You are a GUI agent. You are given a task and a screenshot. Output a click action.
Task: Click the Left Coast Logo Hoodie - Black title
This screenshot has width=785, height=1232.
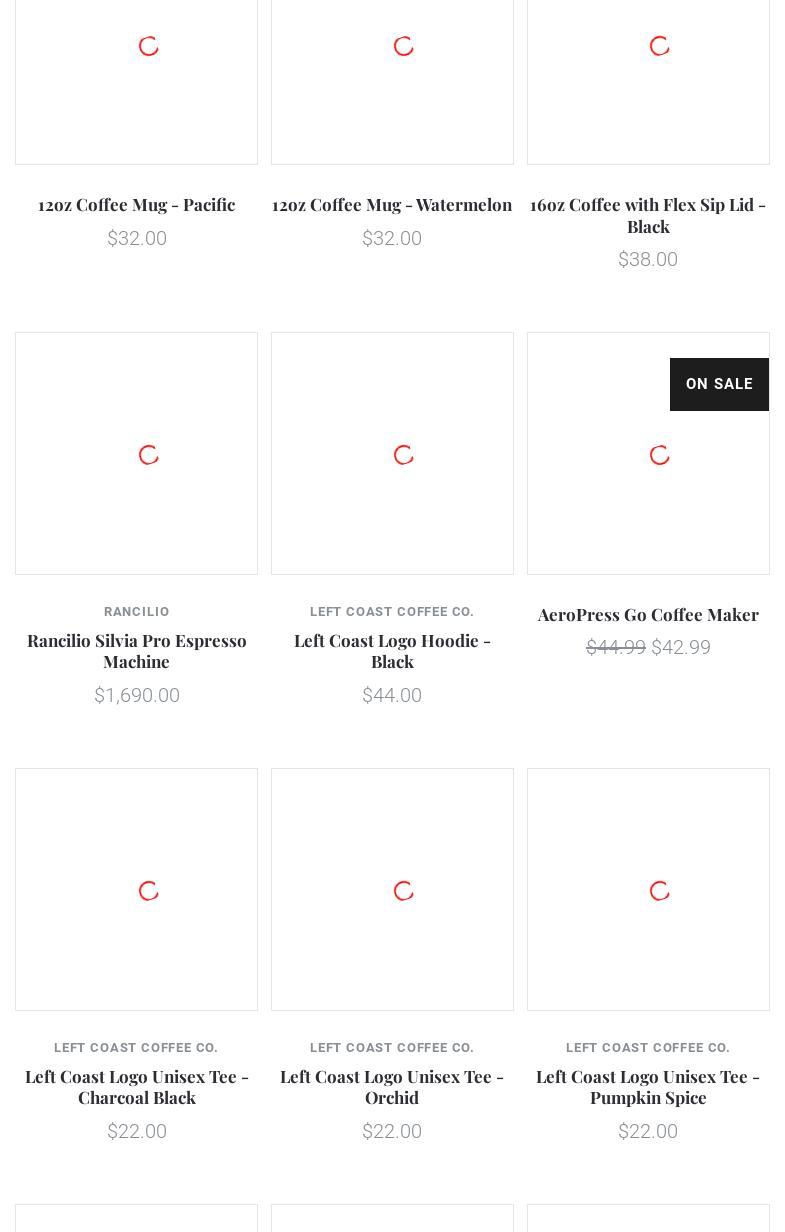392,651
